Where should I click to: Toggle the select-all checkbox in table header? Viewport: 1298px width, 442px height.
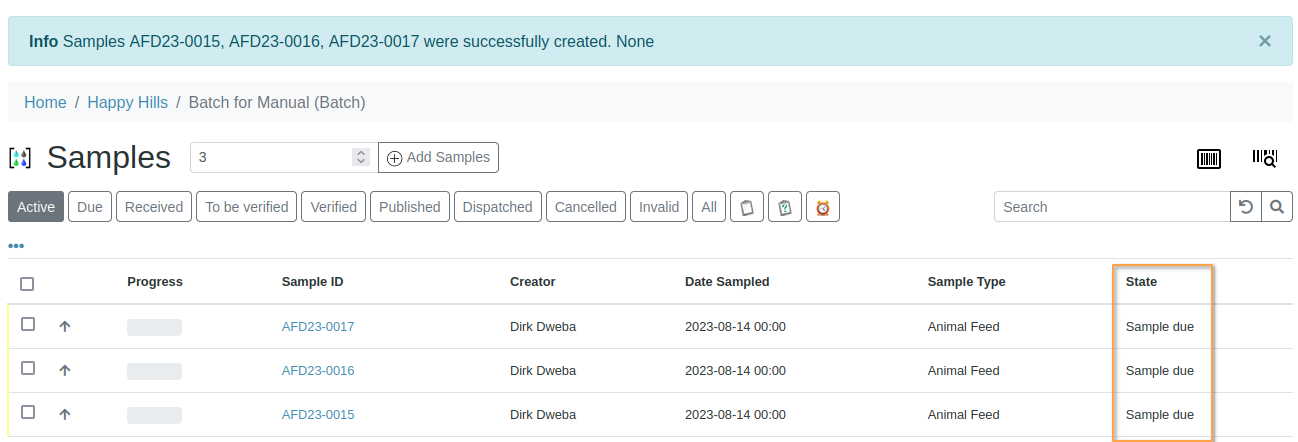[x=27, y=284]
